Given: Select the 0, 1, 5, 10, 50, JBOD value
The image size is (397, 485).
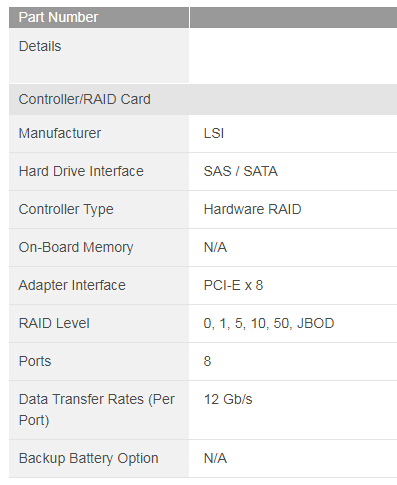Looking at the screenshot, I should coord(269,323).
